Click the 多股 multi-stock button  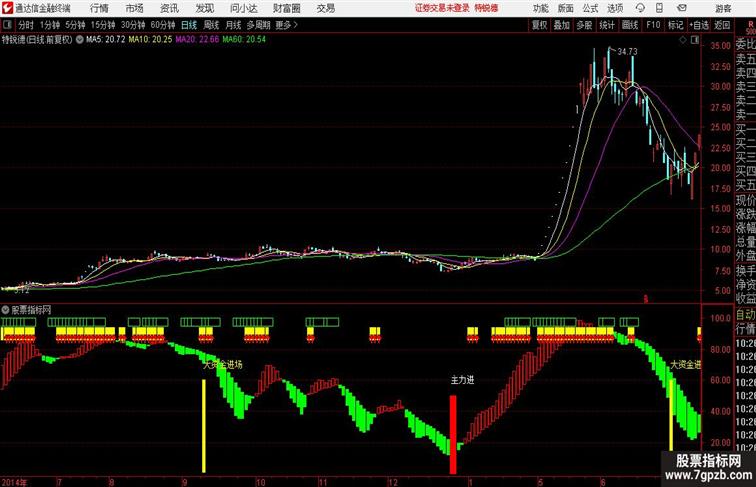pos(584,25)
